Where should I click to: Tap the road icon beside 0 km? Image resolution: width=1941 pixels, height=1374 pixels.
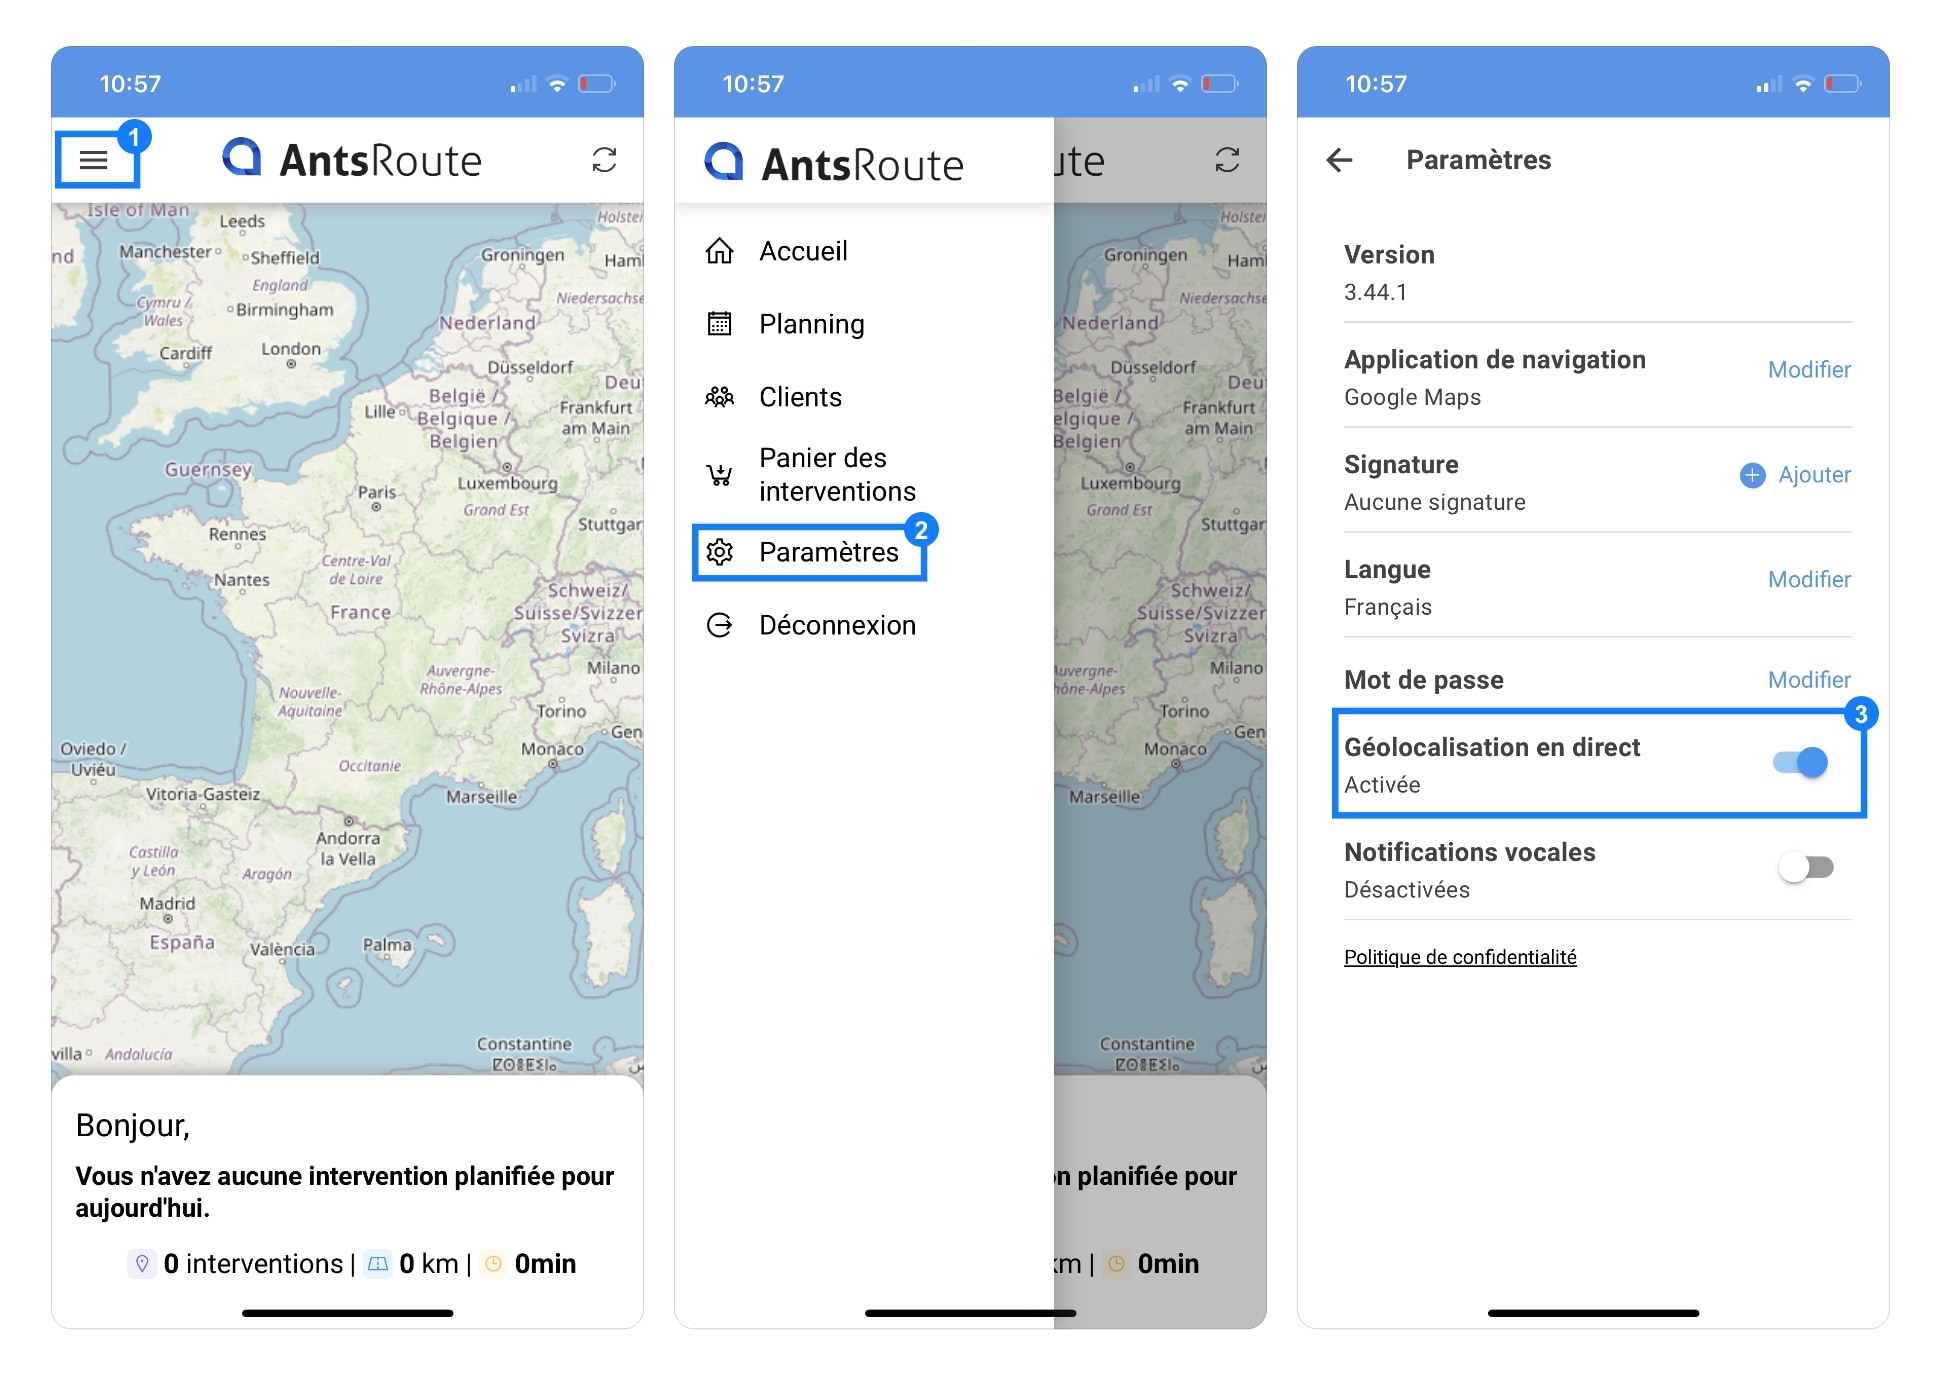point(378,1264)
